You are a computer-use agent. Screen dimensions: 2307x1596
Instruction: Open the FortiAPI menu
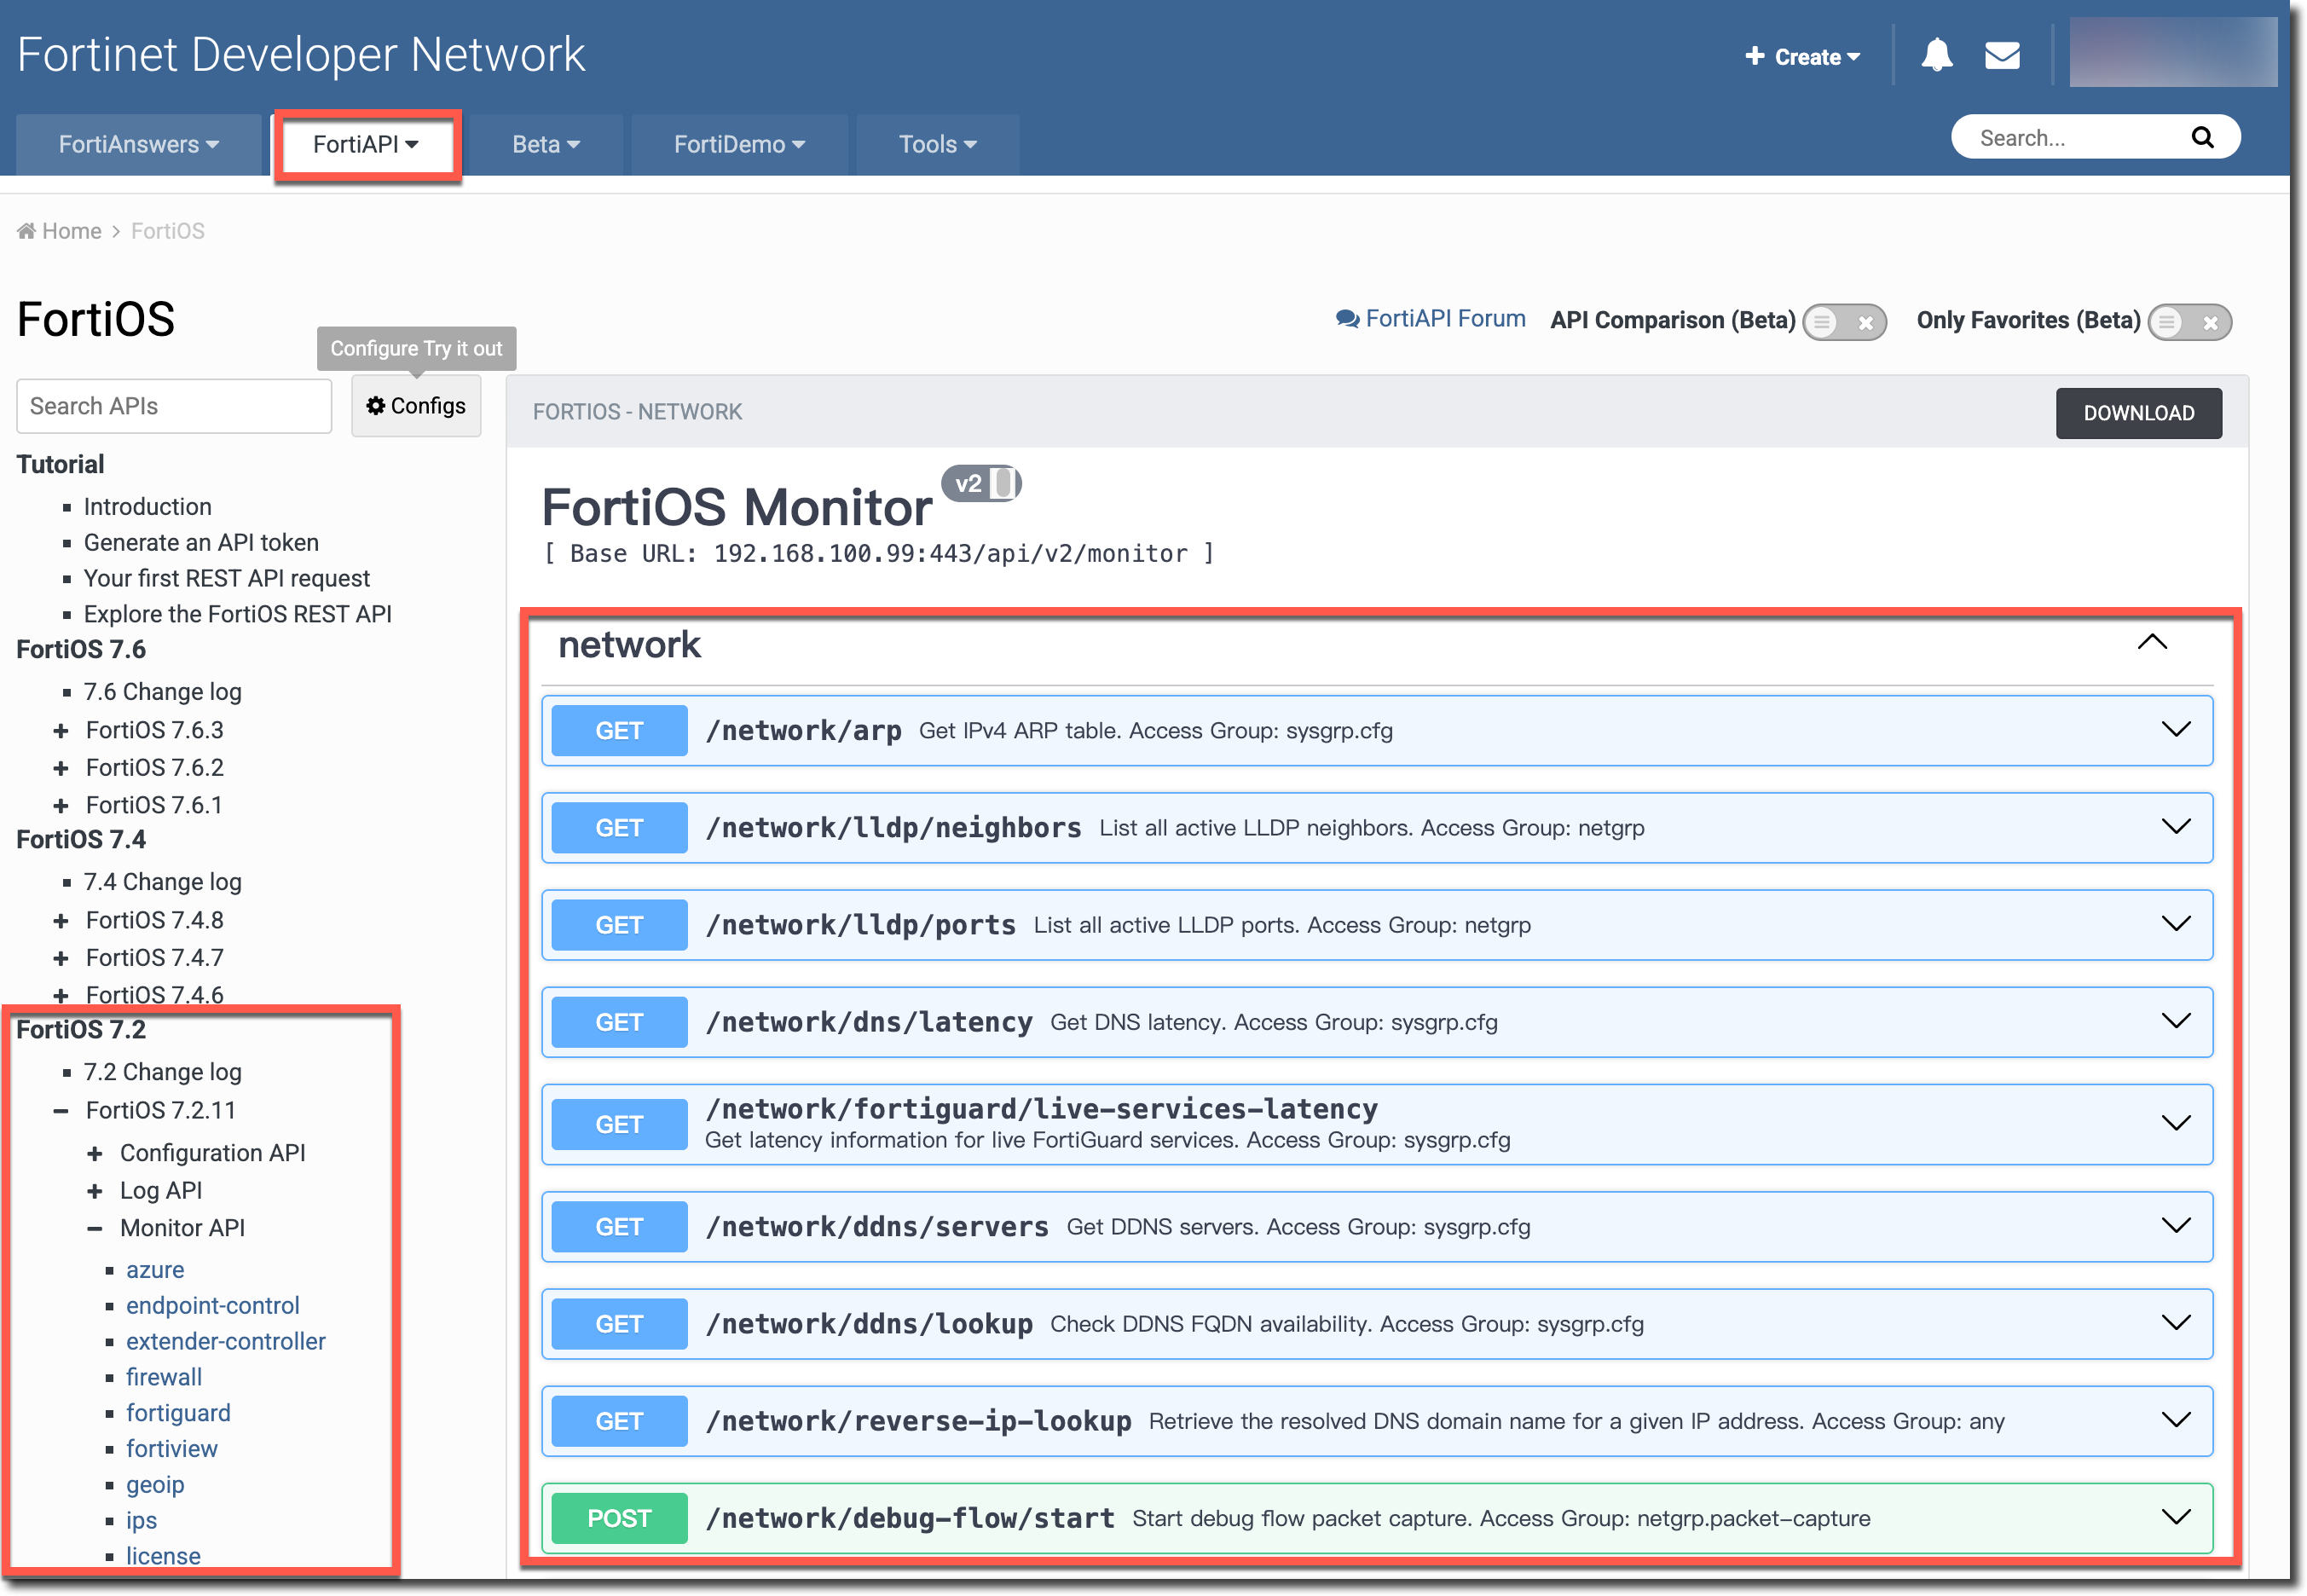pos(366,145)
